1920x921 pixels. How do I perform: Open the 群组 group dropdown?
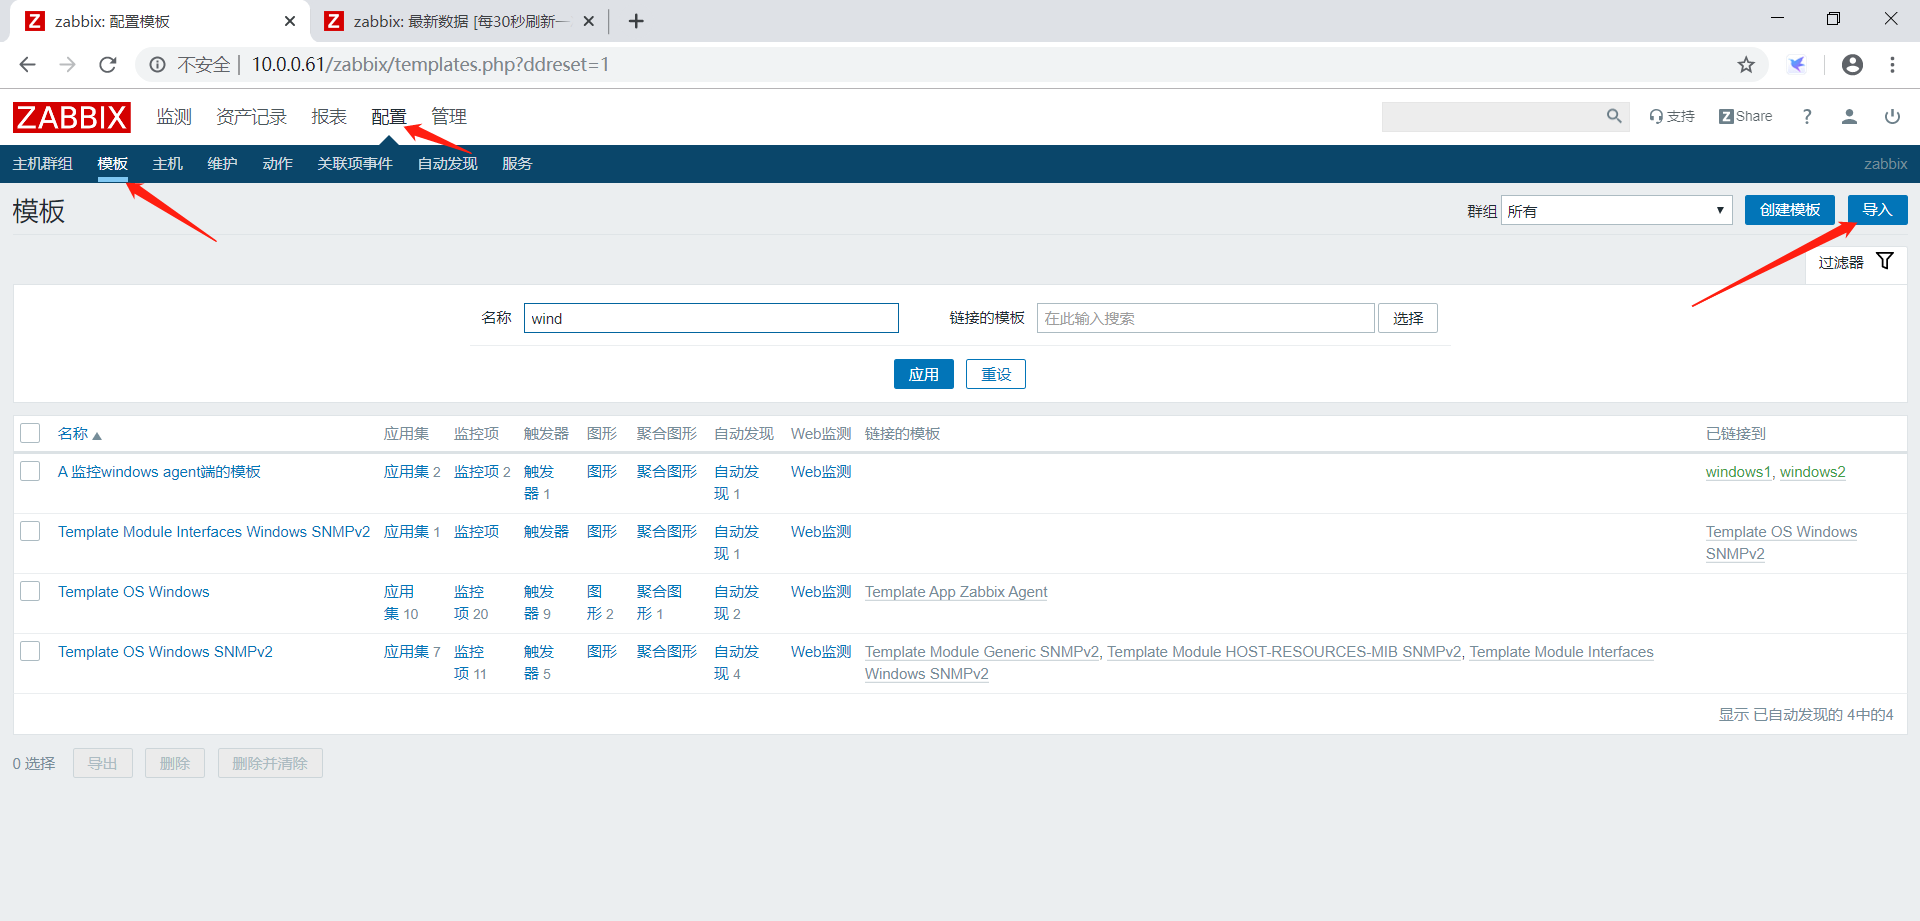point(1616,210)
